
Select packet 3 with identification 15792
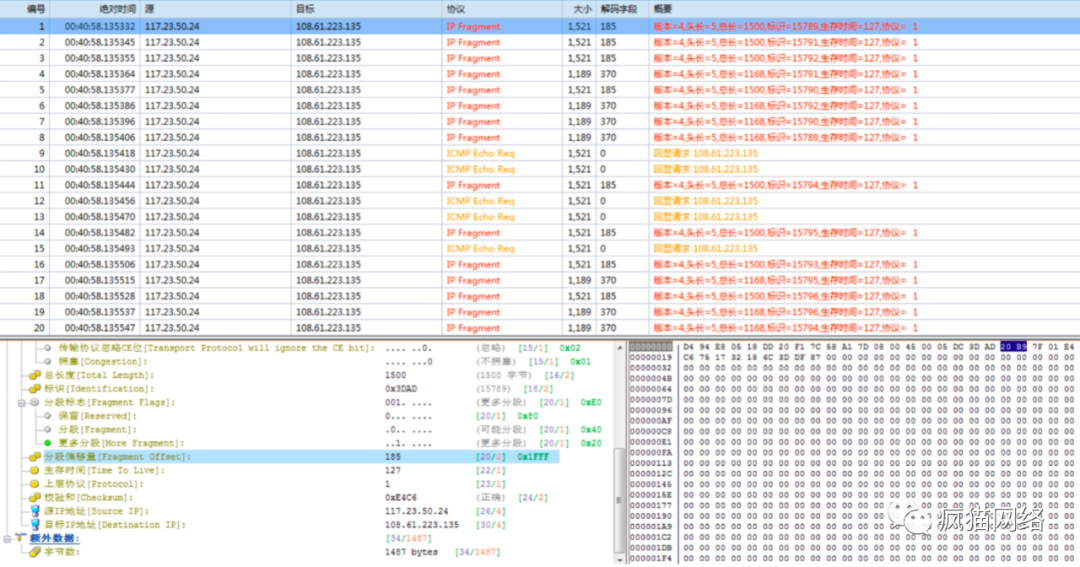pyautogui.click(x=785, y=58)
